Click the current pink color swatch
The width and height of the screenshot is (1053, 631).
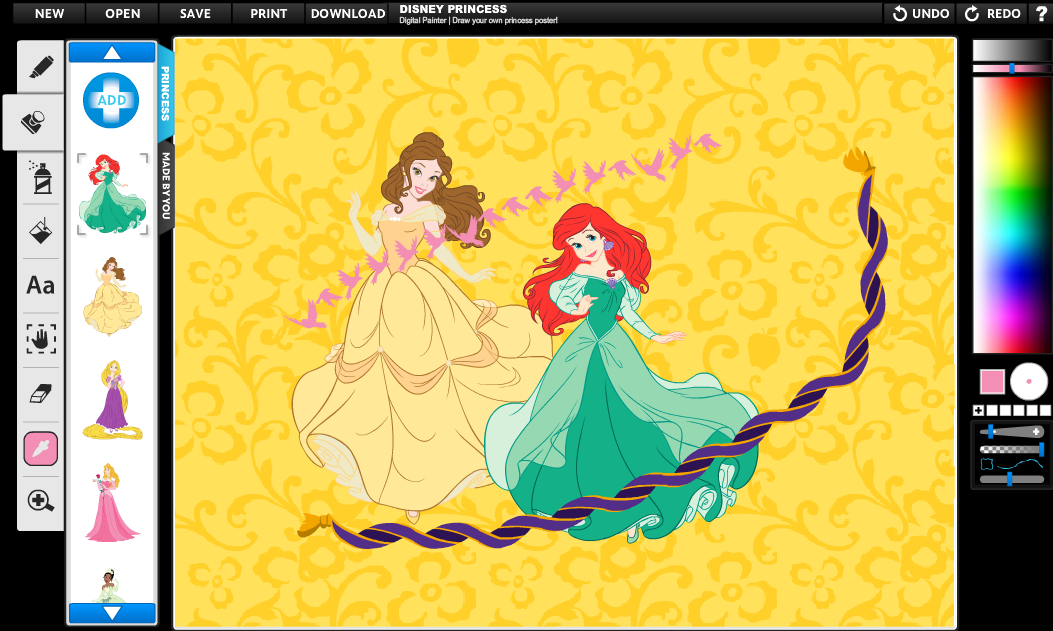click(992, 381)
